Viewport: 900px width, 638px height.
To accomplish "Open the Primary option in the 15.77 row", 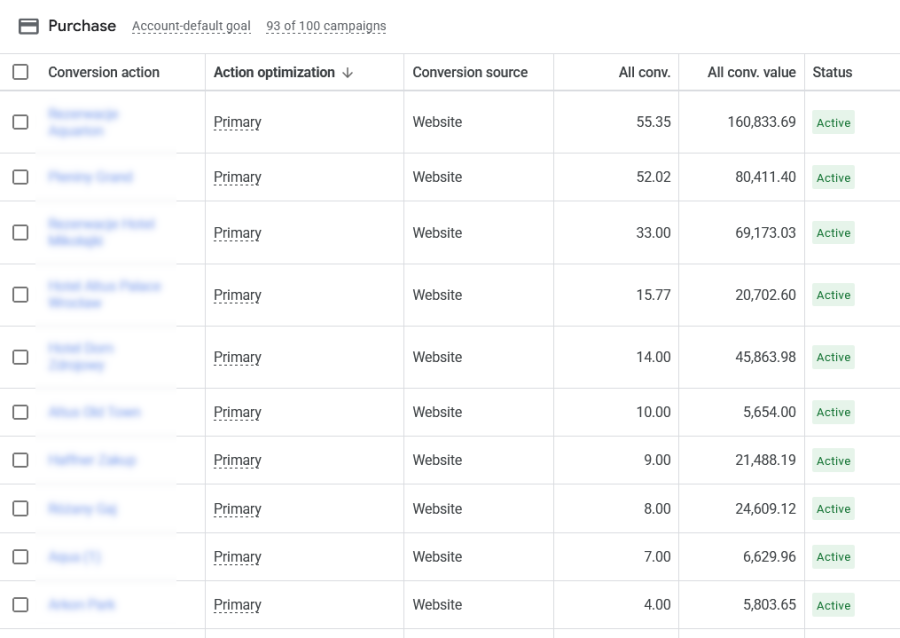I will tap(237, 295).
